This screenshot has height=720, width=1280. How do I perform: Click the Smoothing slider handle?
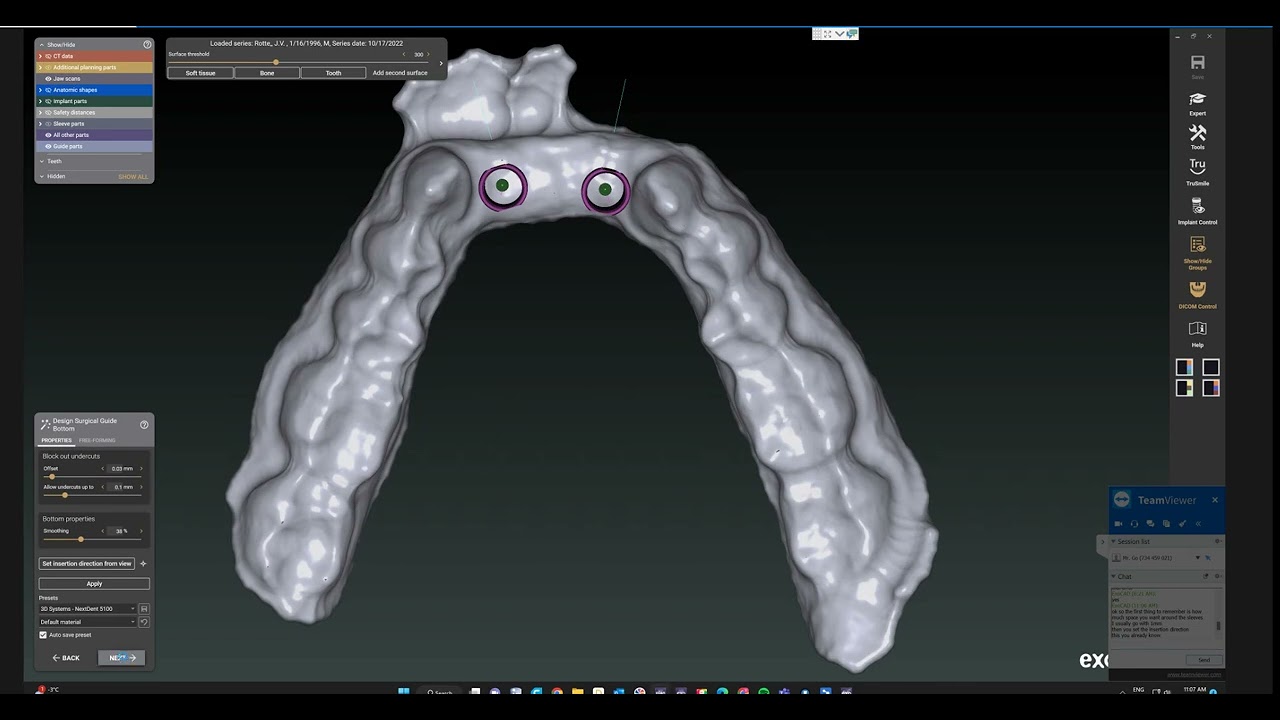81,540
